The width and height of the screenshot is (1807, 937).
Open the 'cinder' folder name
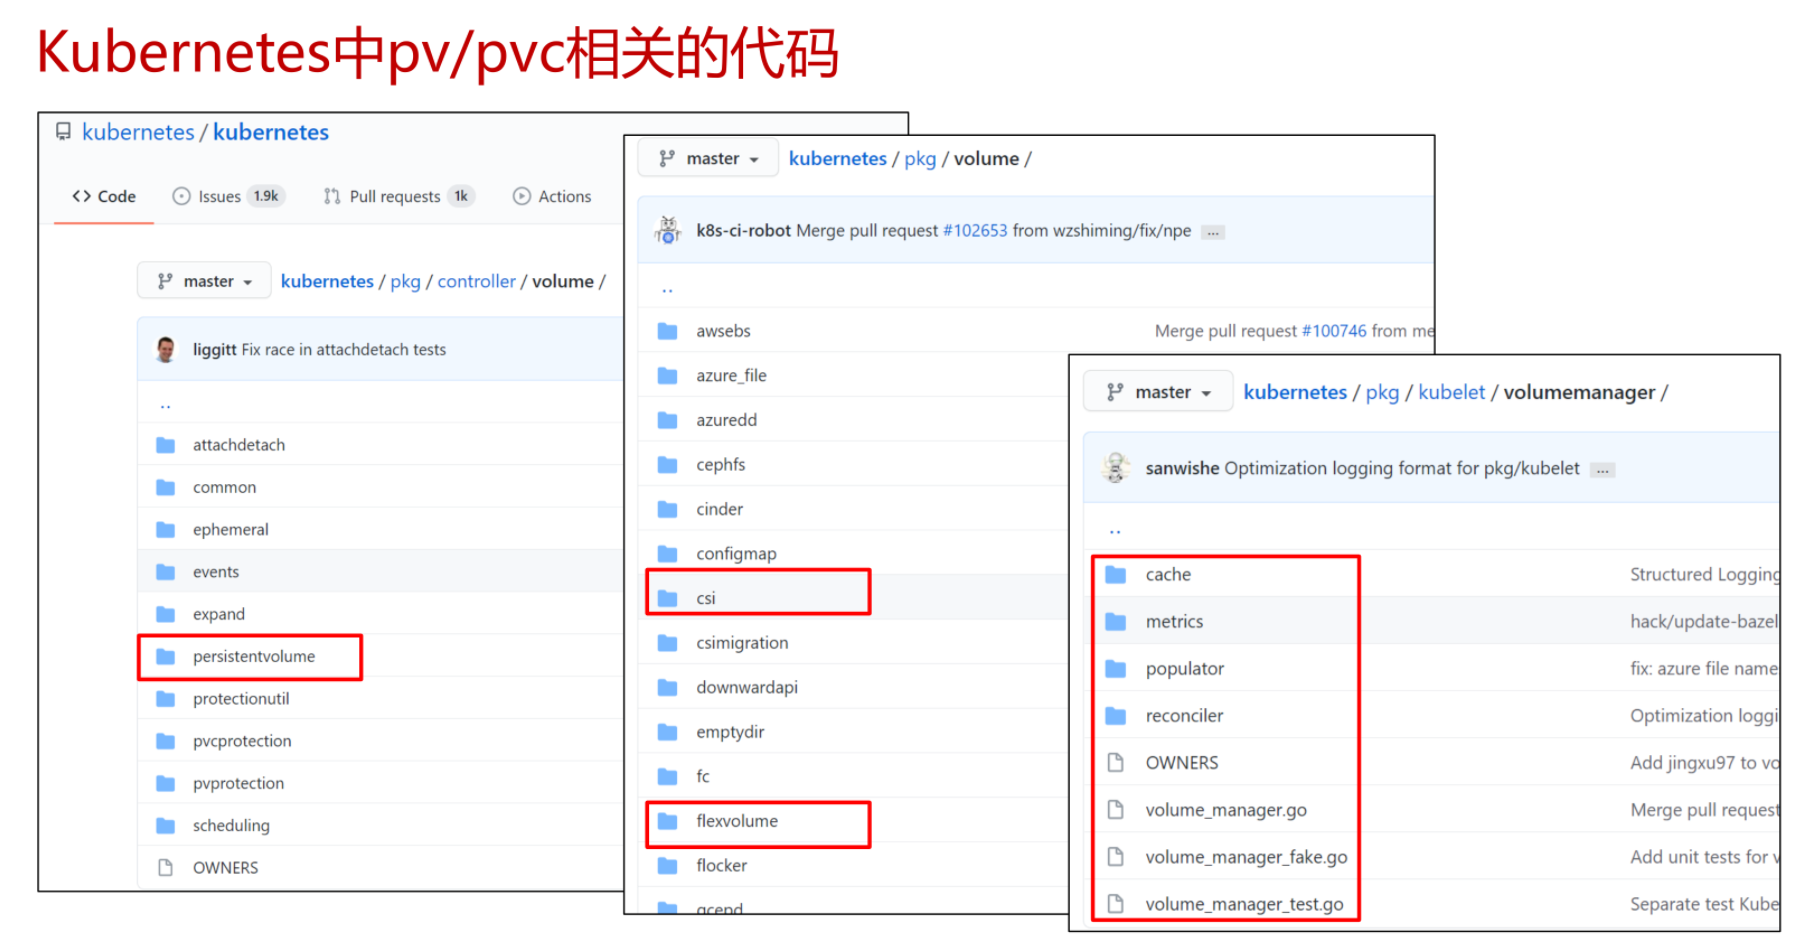[x=720, y=509]
